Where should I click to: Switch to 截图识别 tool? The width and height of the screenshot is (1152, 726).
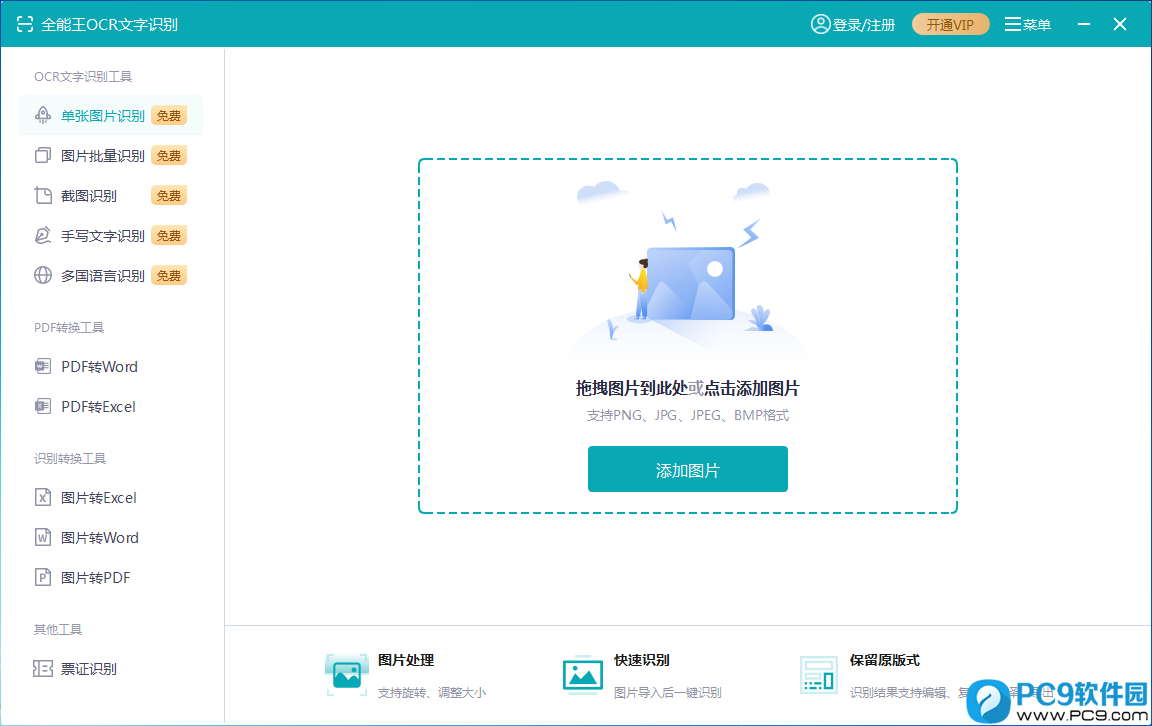pos(111,195)
